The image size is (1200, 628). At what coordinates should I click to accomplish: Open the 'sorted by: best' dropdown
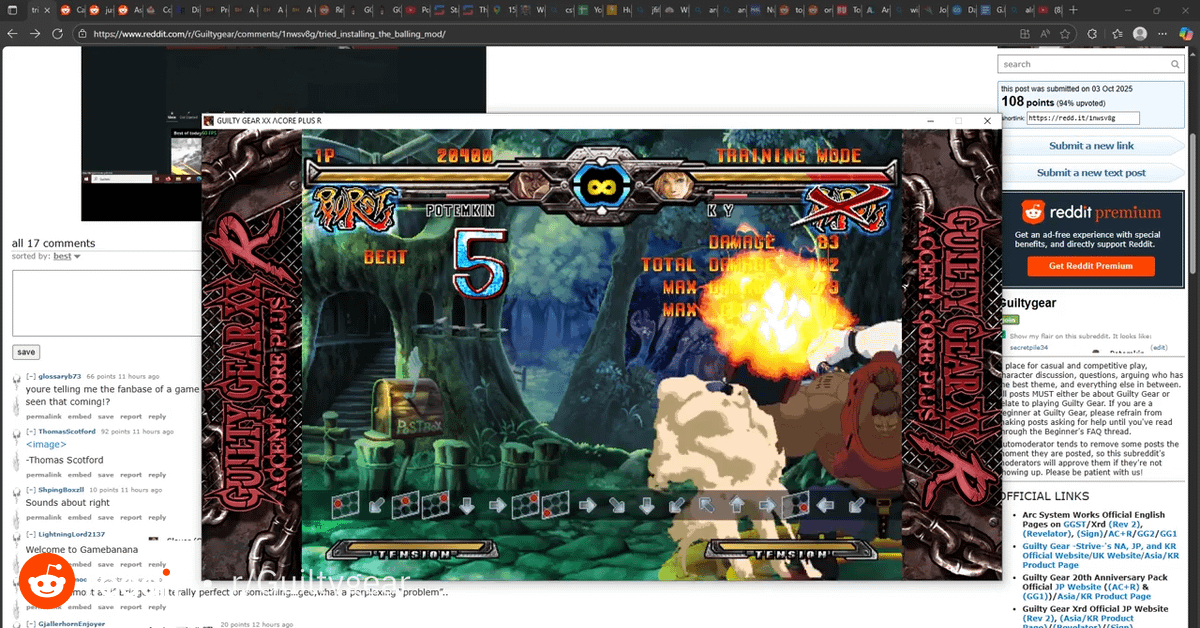(x=66, y=257)
